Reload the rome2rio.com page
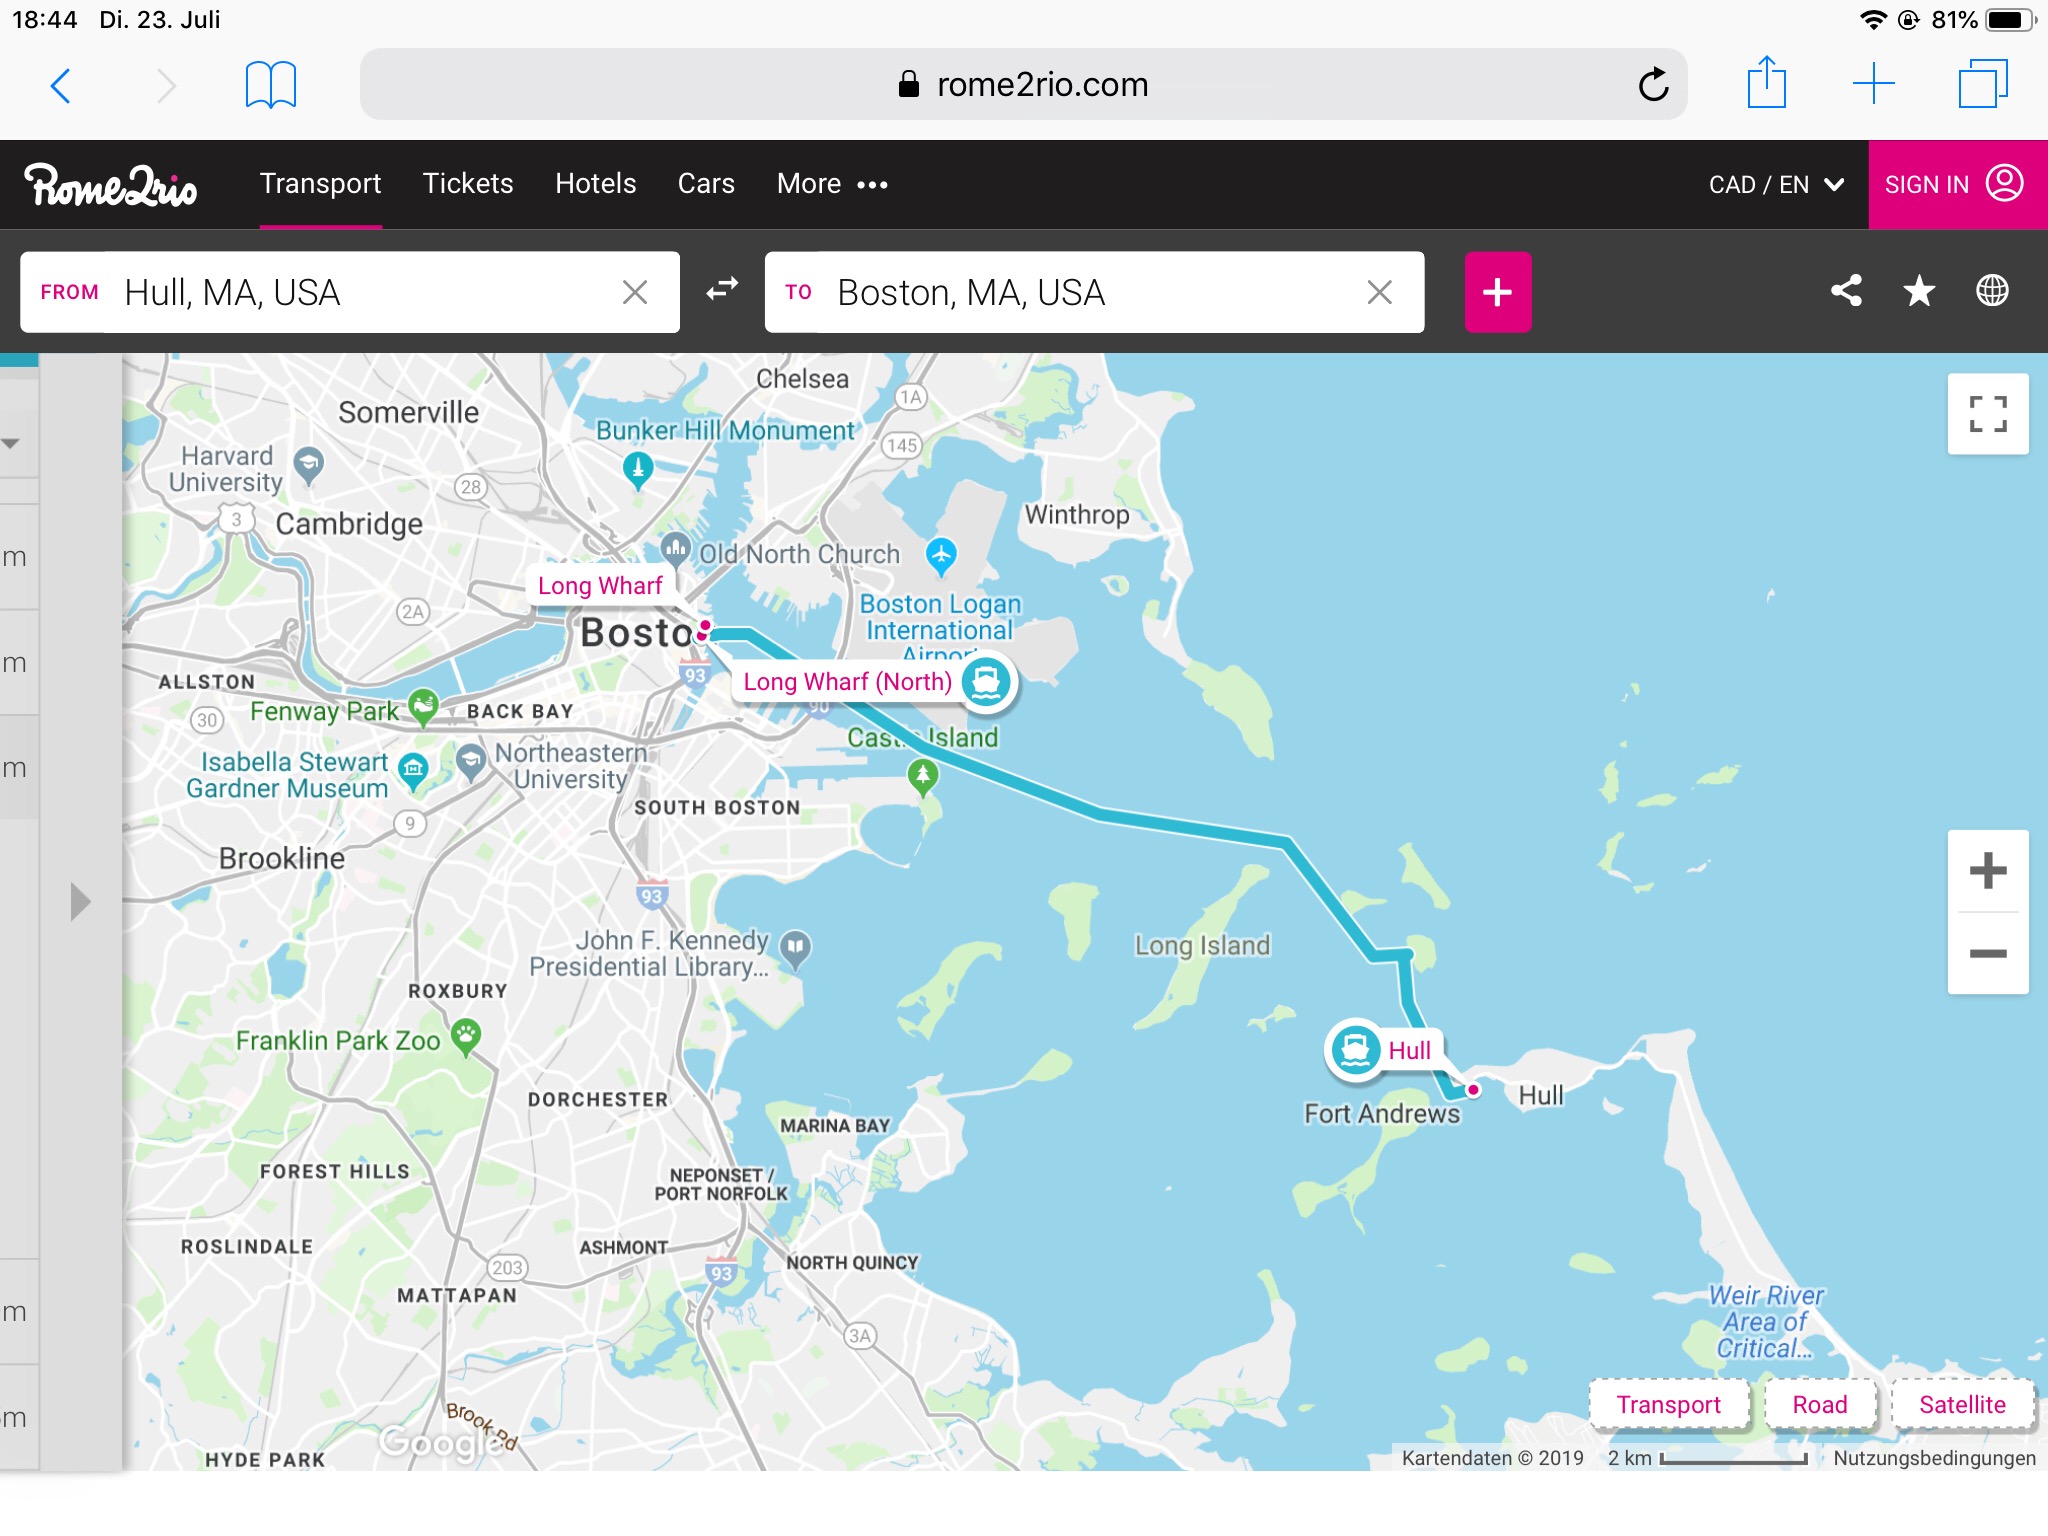 pos(1653,85)
